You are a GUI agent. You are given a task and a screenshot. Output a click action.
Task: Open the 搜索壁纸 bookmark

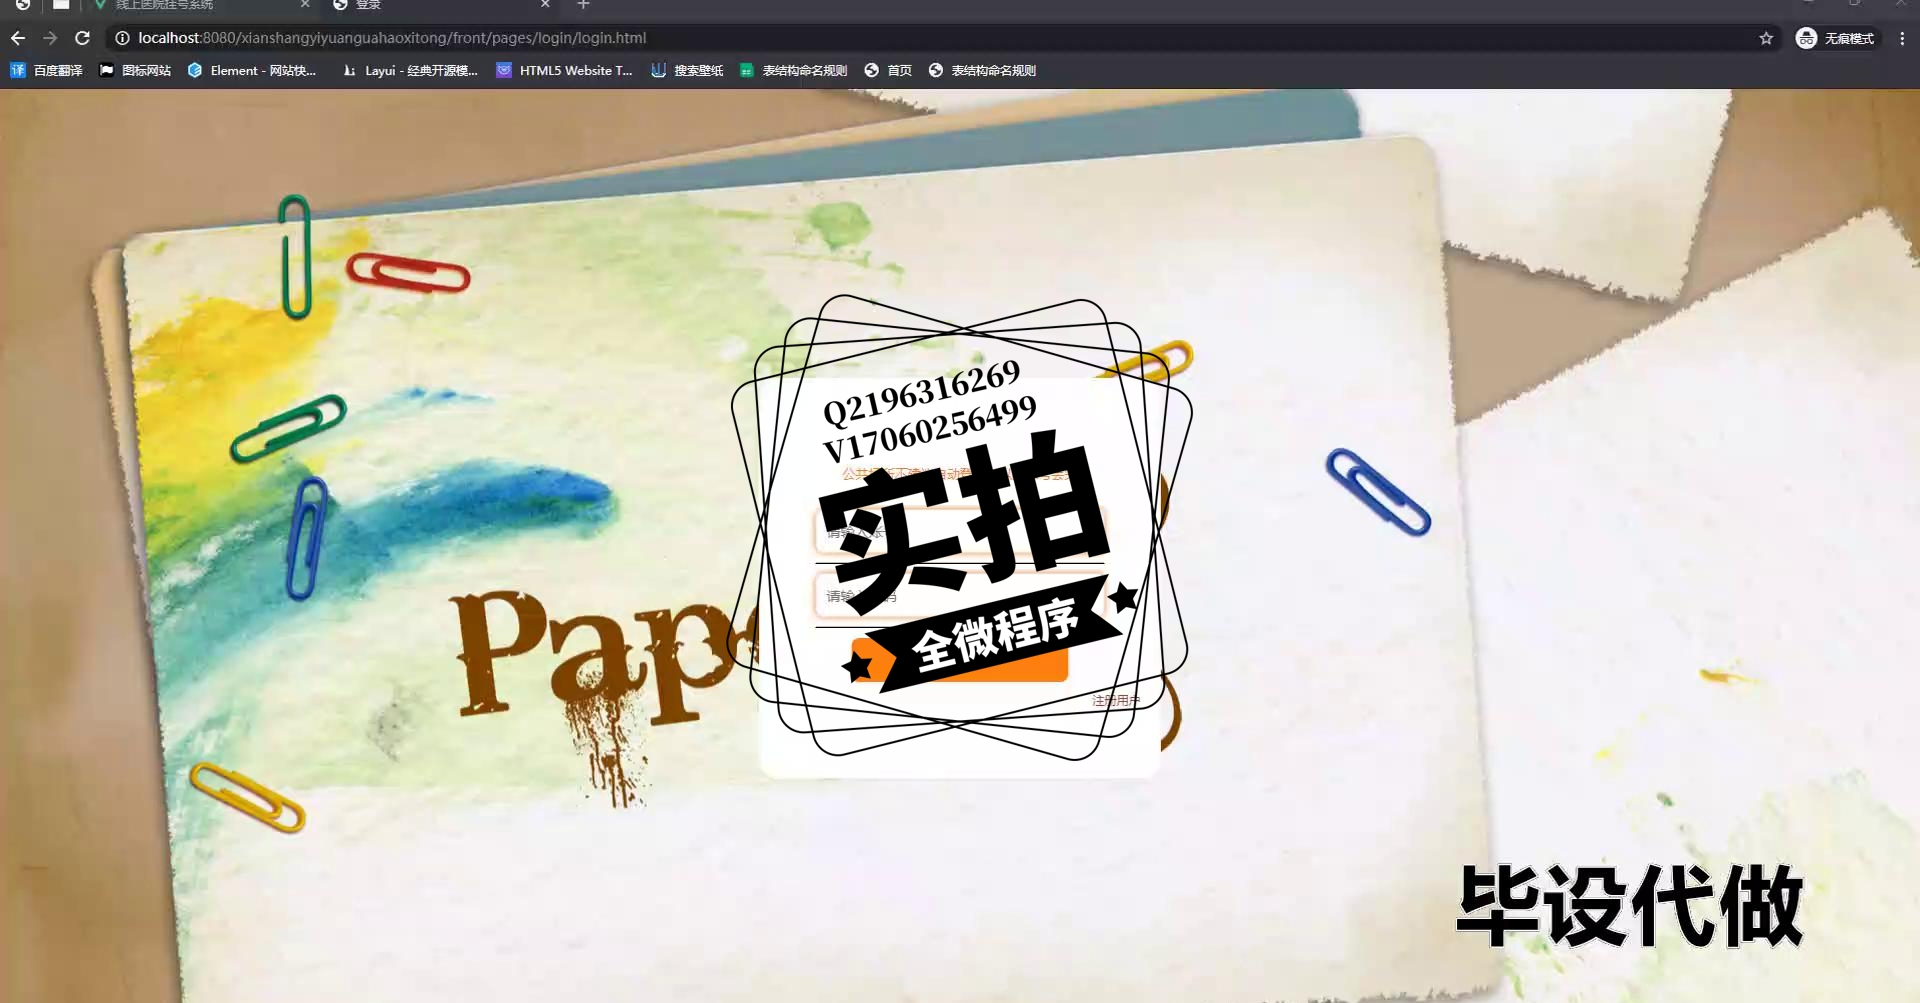pos(687,70)
